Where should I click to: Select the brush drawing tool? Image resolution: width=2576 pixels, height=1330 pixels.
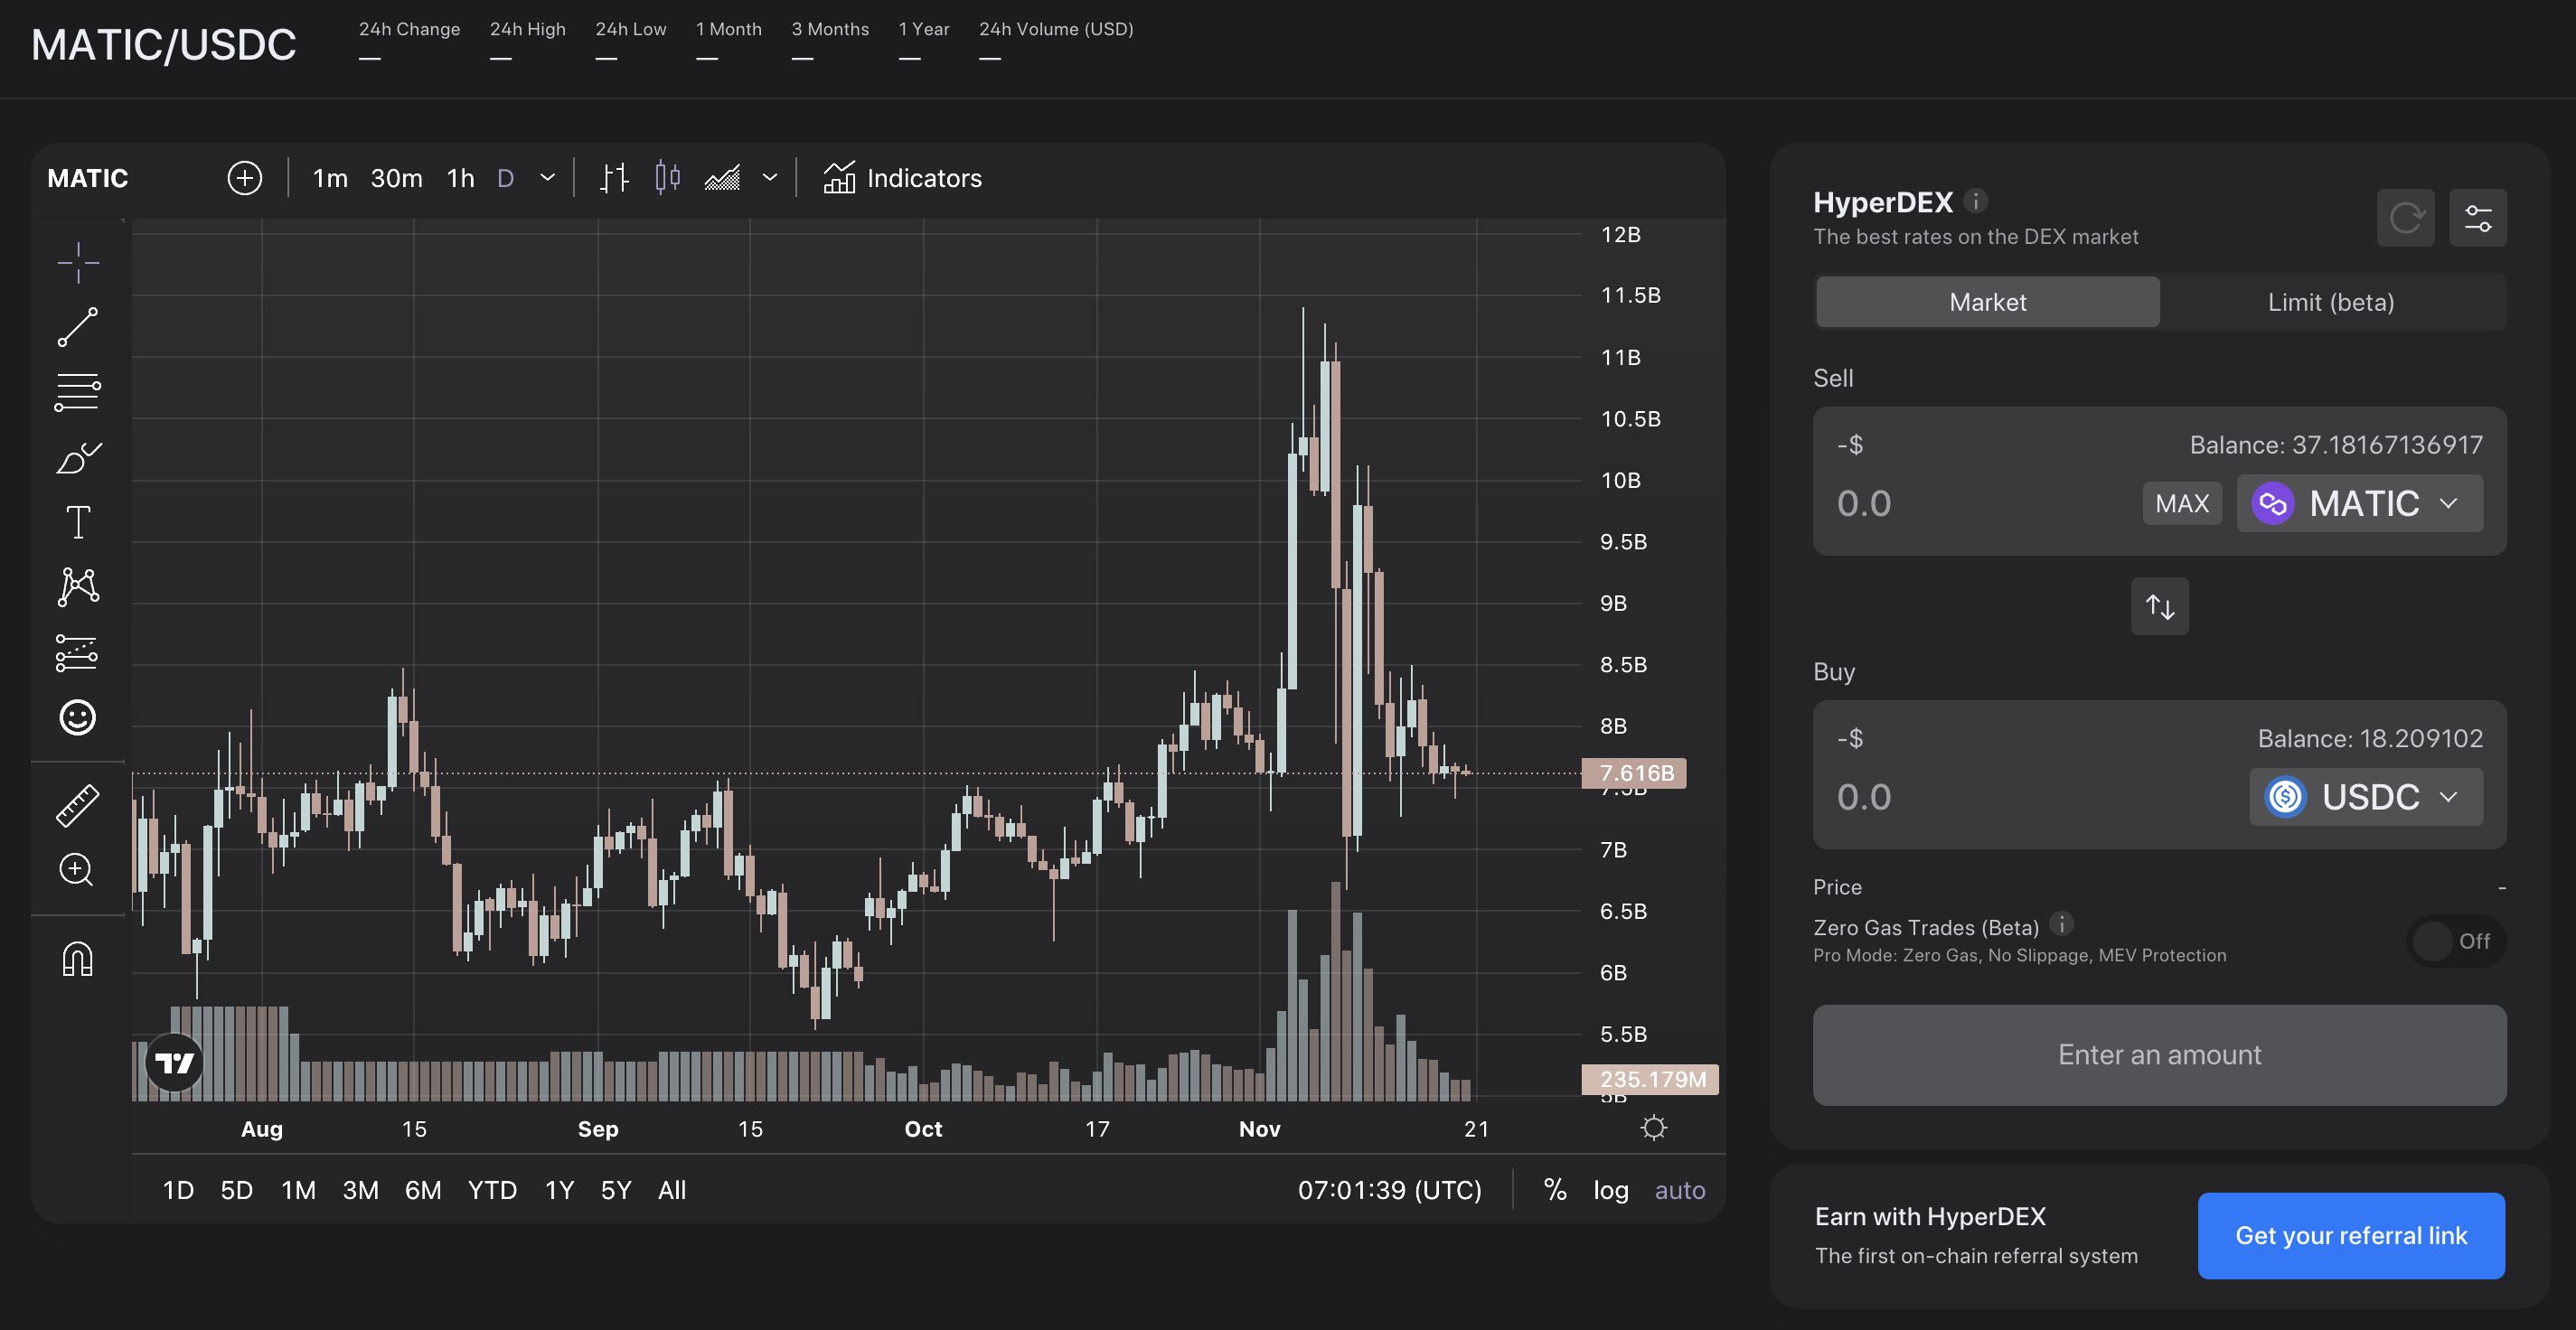coord(77,458)
